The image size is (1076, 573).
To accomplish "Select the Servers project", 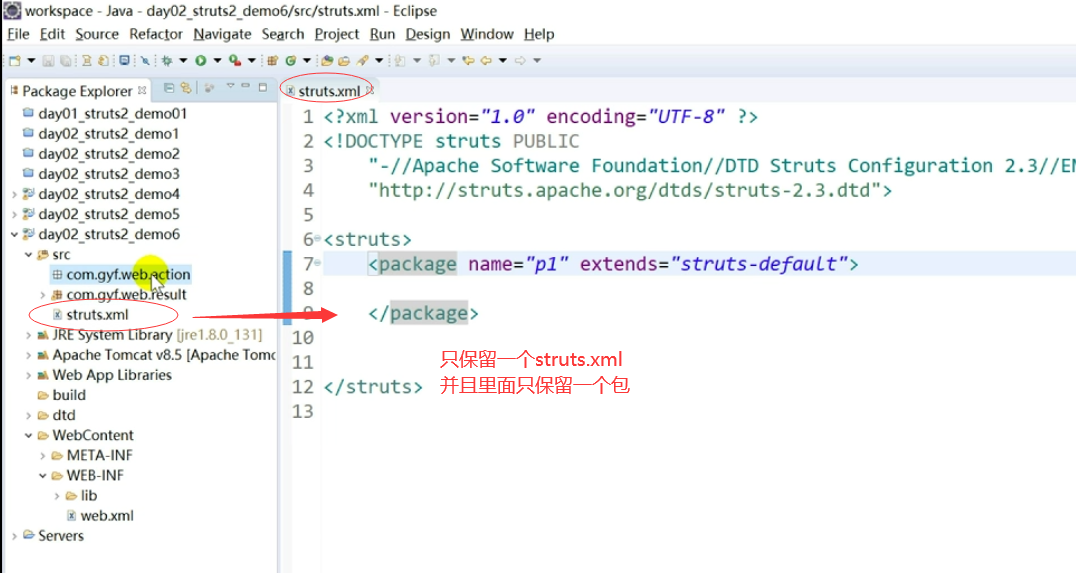I will 53,535.
